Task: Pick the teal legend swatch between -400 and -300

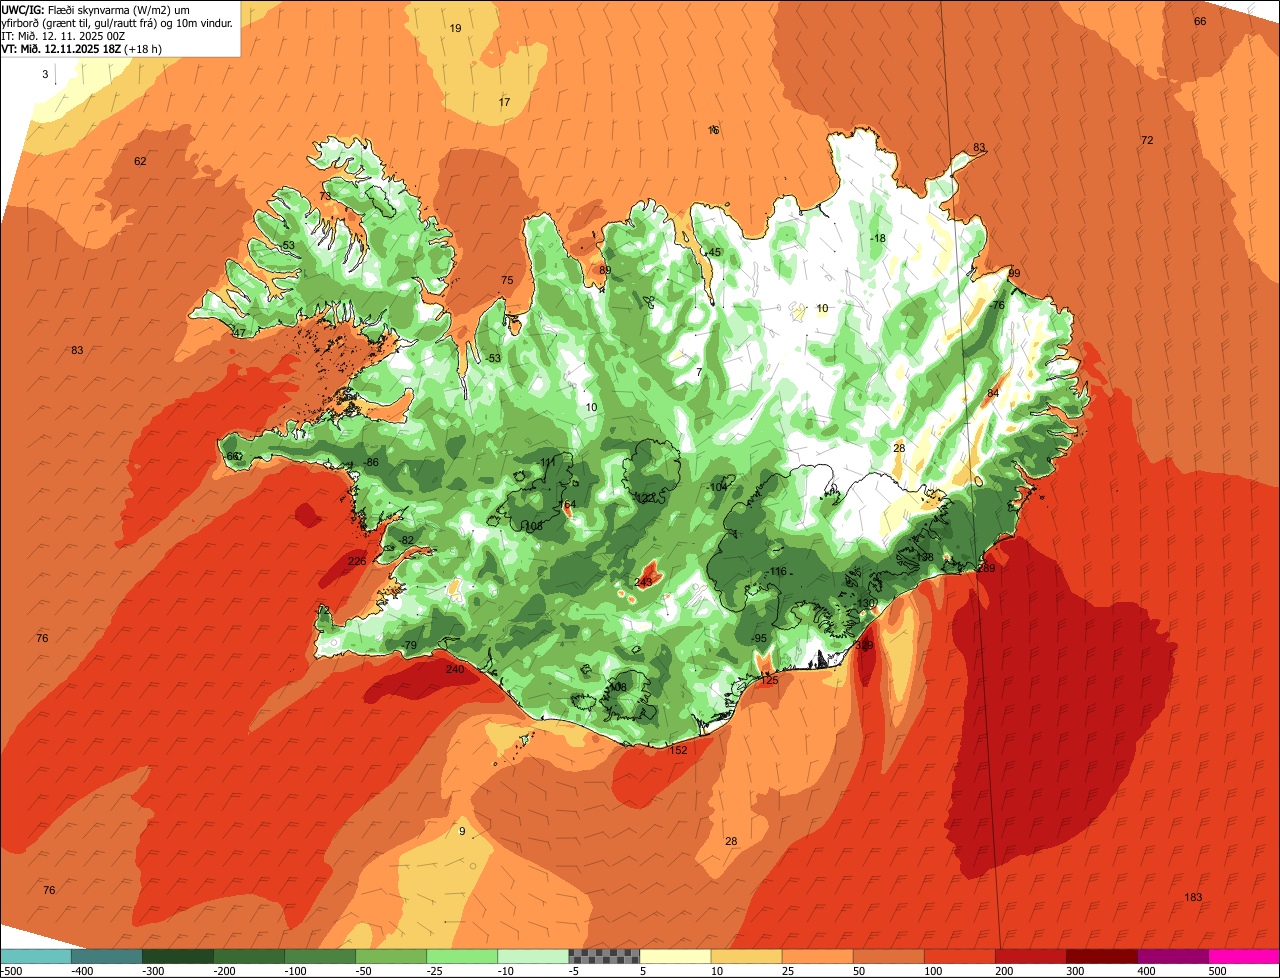Action: (107, 956)
